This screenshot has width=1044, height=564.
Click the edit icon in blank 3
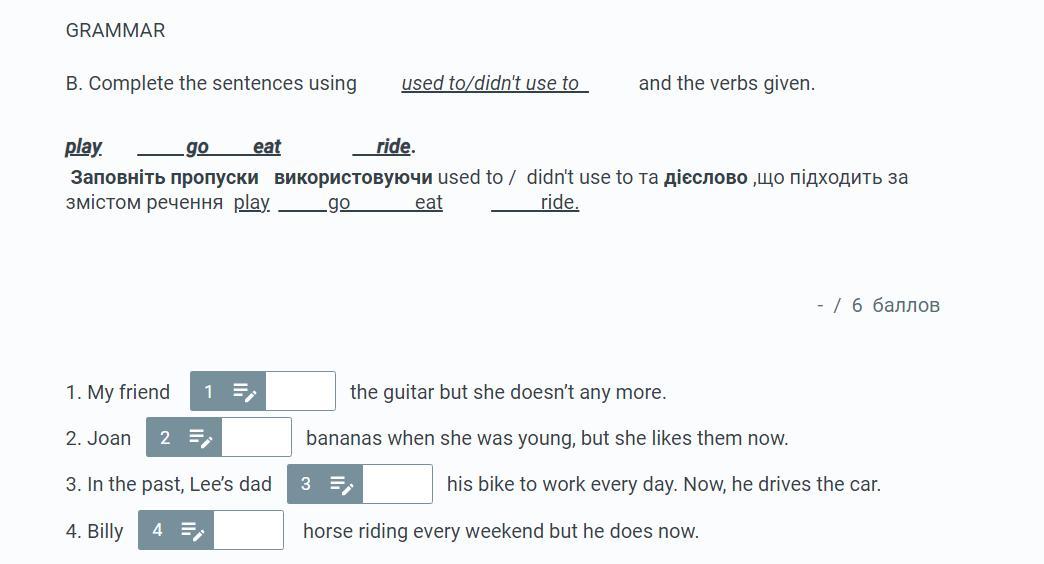click(x=342, y=485)
